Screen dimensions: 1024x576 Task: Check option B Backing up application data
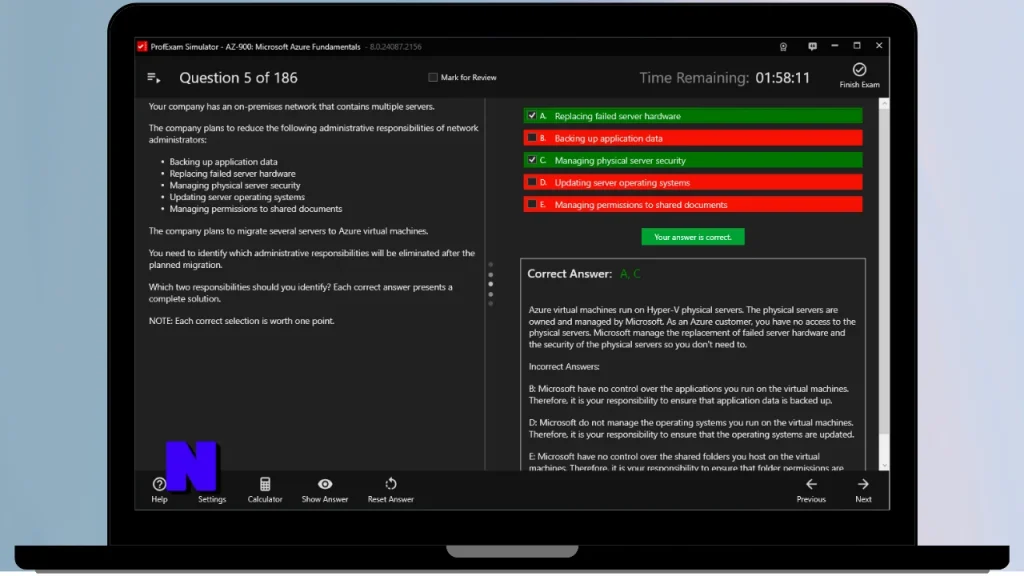pos(532,138)
